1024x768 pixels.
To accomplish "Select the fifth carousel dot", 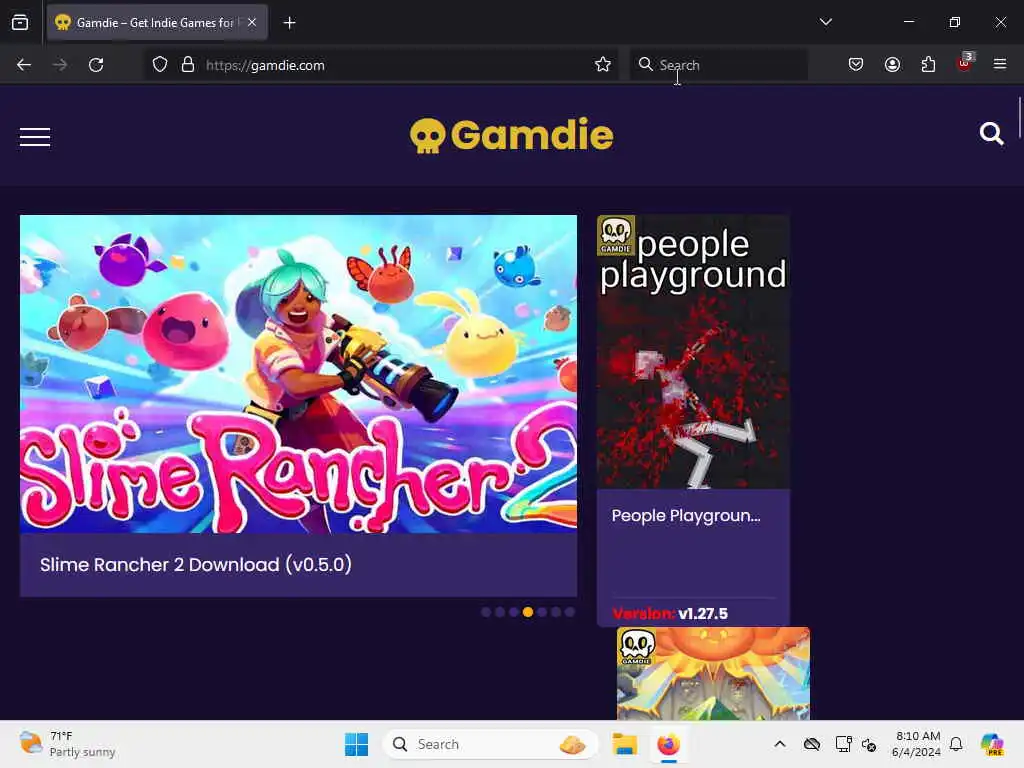I will (x=542, y=612).
